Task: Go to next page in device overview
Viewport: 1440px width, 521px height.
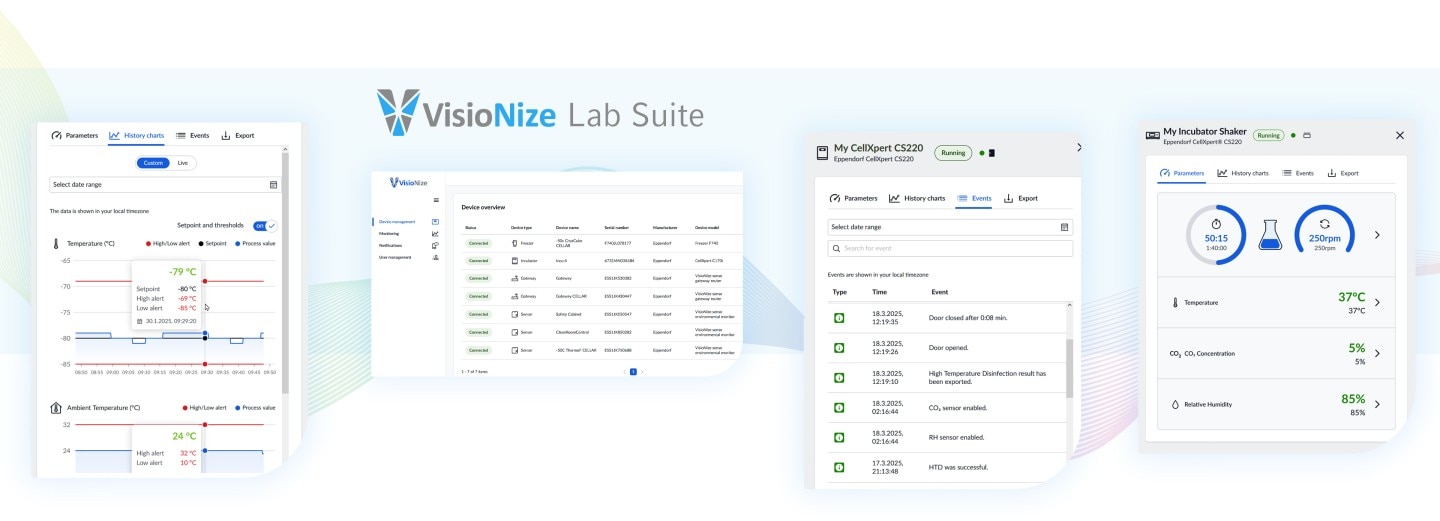Action: pos(642,371)
